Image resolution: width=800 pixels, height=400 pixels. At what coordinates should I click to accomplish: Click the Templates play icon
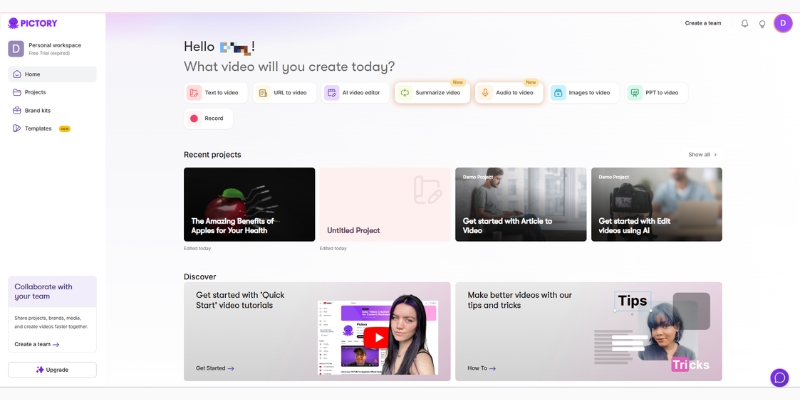pos(17,129)
